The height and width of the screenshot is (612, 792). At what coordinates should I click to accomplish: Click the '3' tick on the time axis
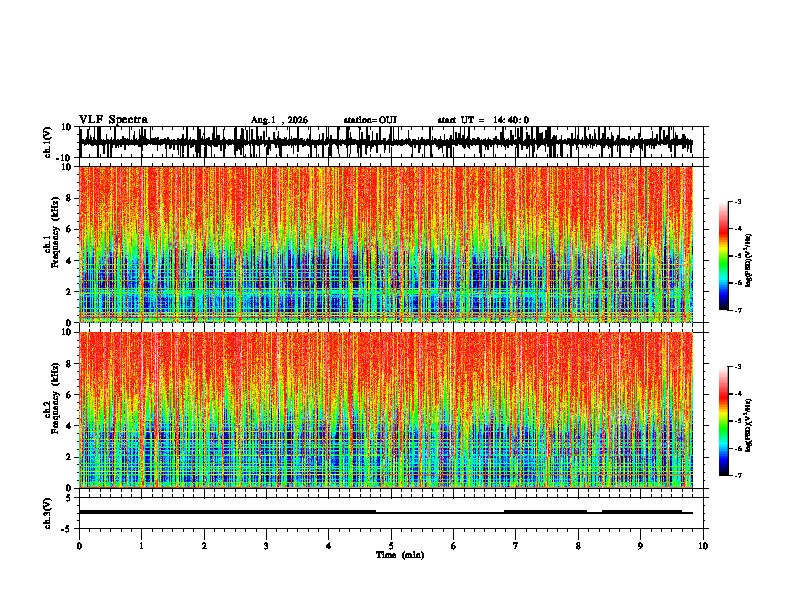point(266,546)
